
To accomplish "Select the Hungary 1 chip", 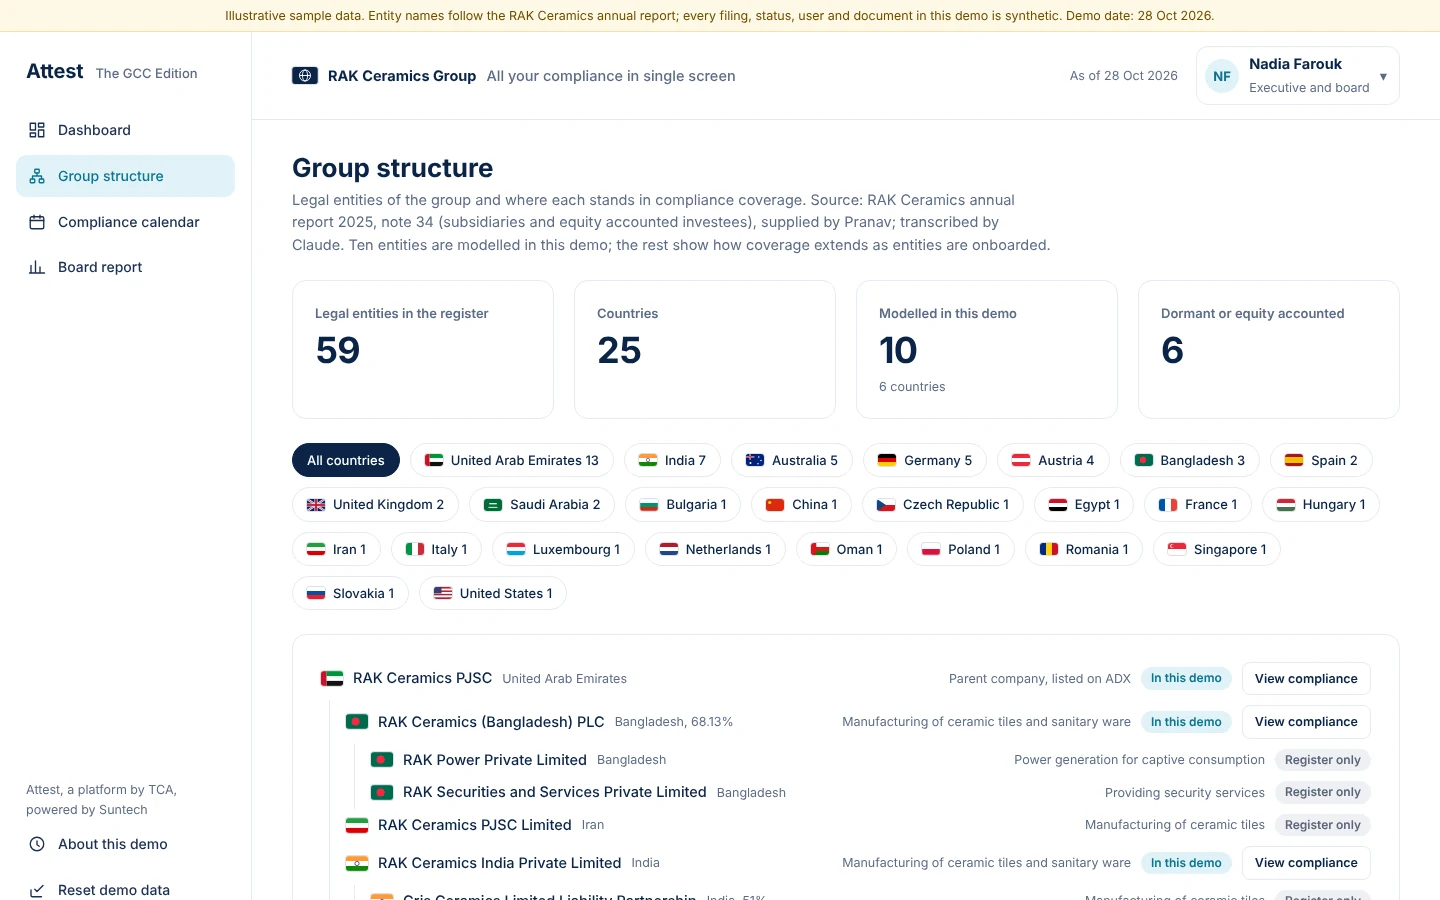I will (x=1321, y=505).
